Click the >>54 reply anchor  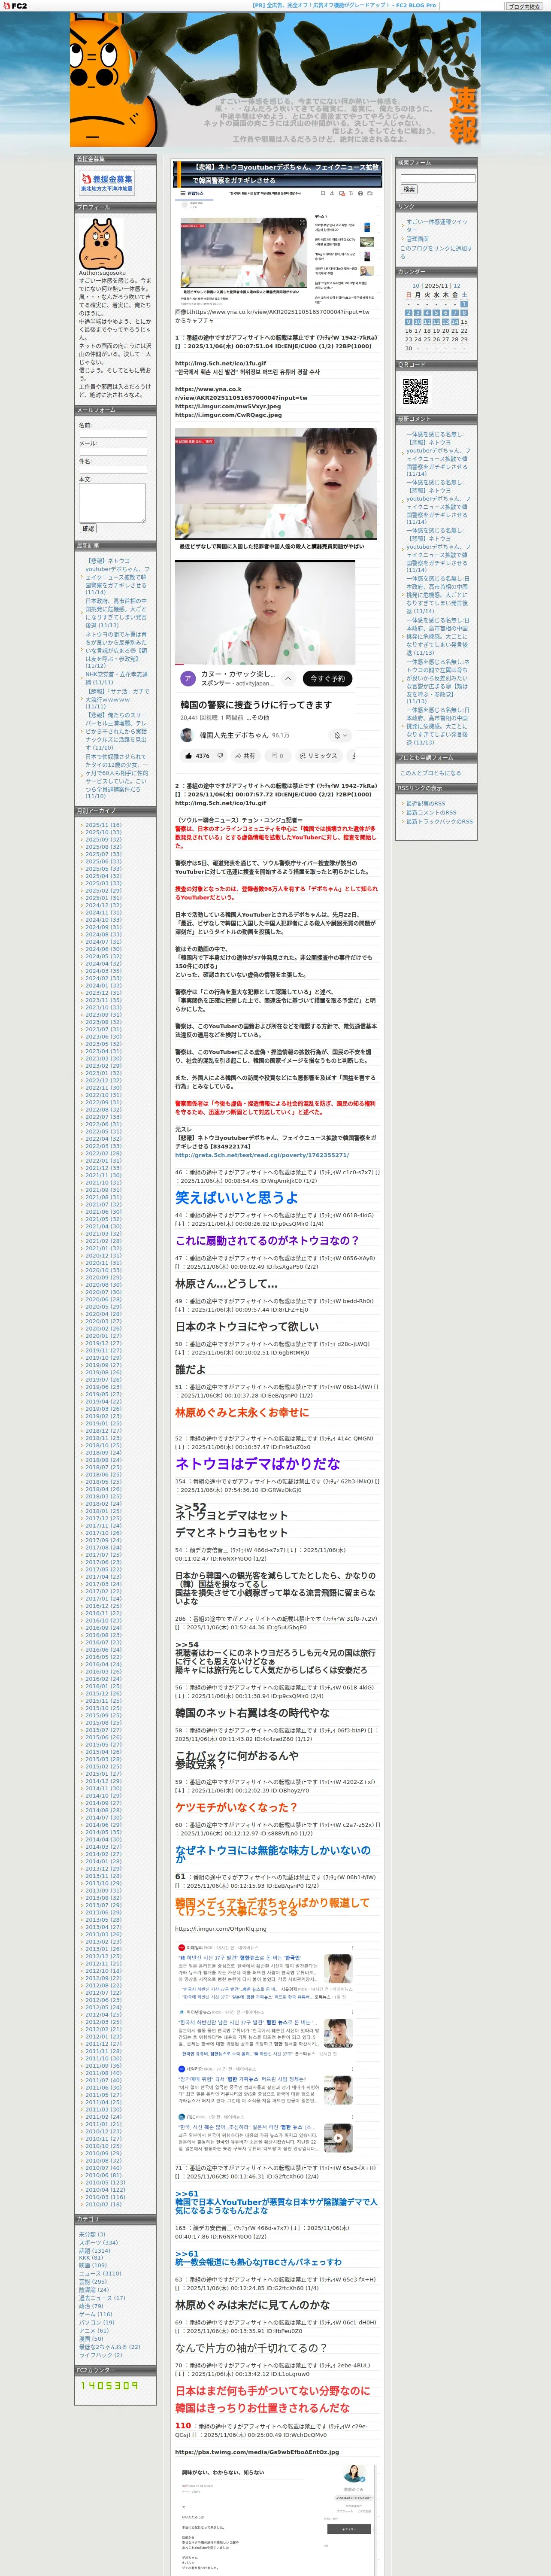click(x=187, y=1645)
